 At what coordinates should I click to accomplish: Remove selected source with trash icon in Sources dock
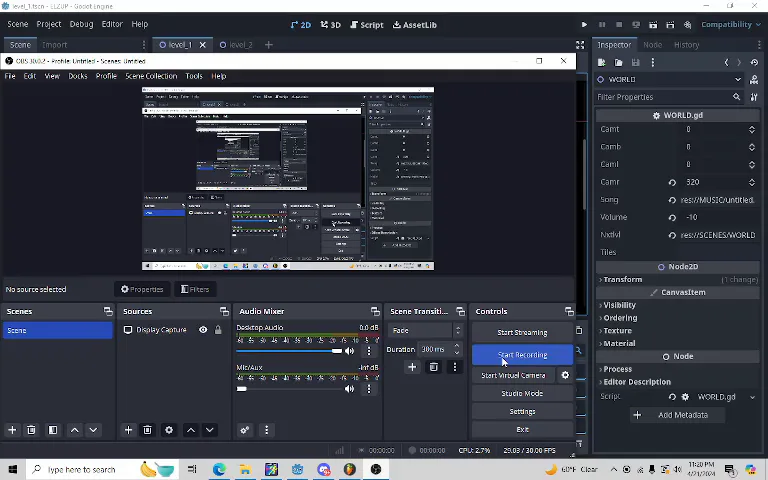pos(147,430)
